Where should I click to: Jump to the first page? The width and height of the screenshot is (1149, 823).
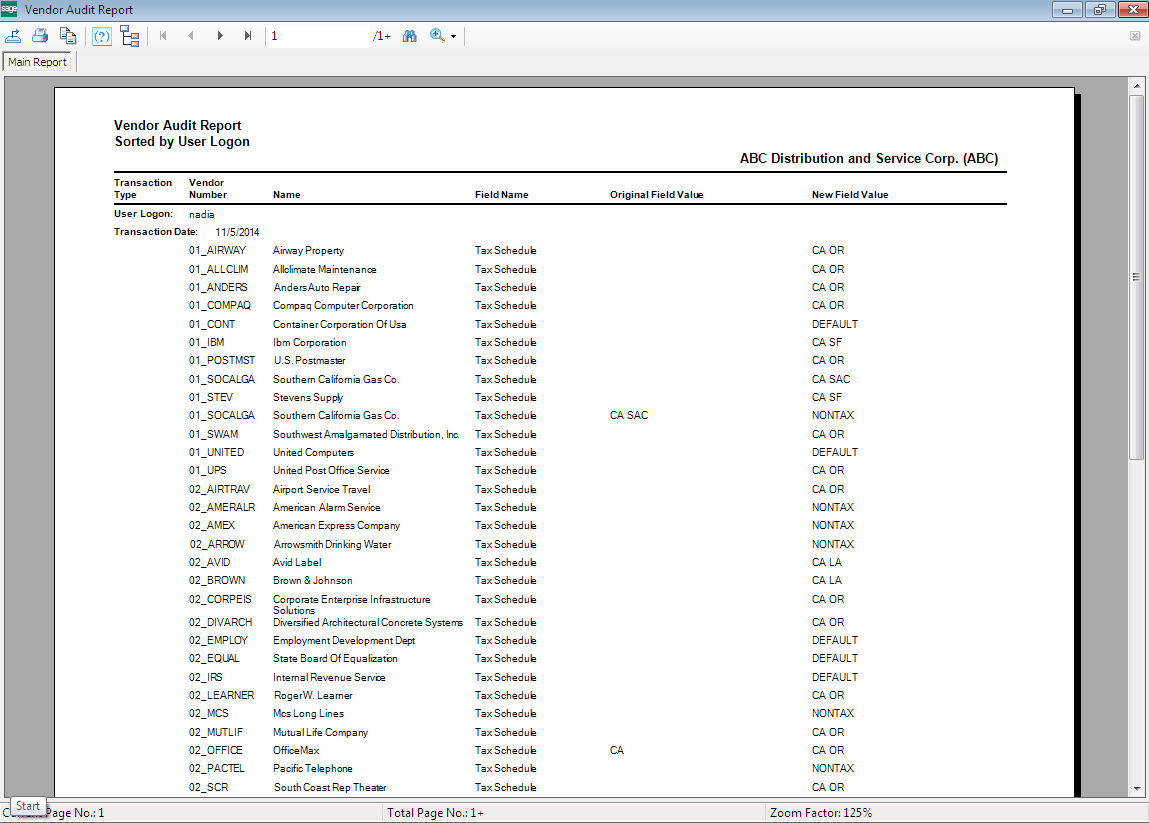[x=162, y=36]
